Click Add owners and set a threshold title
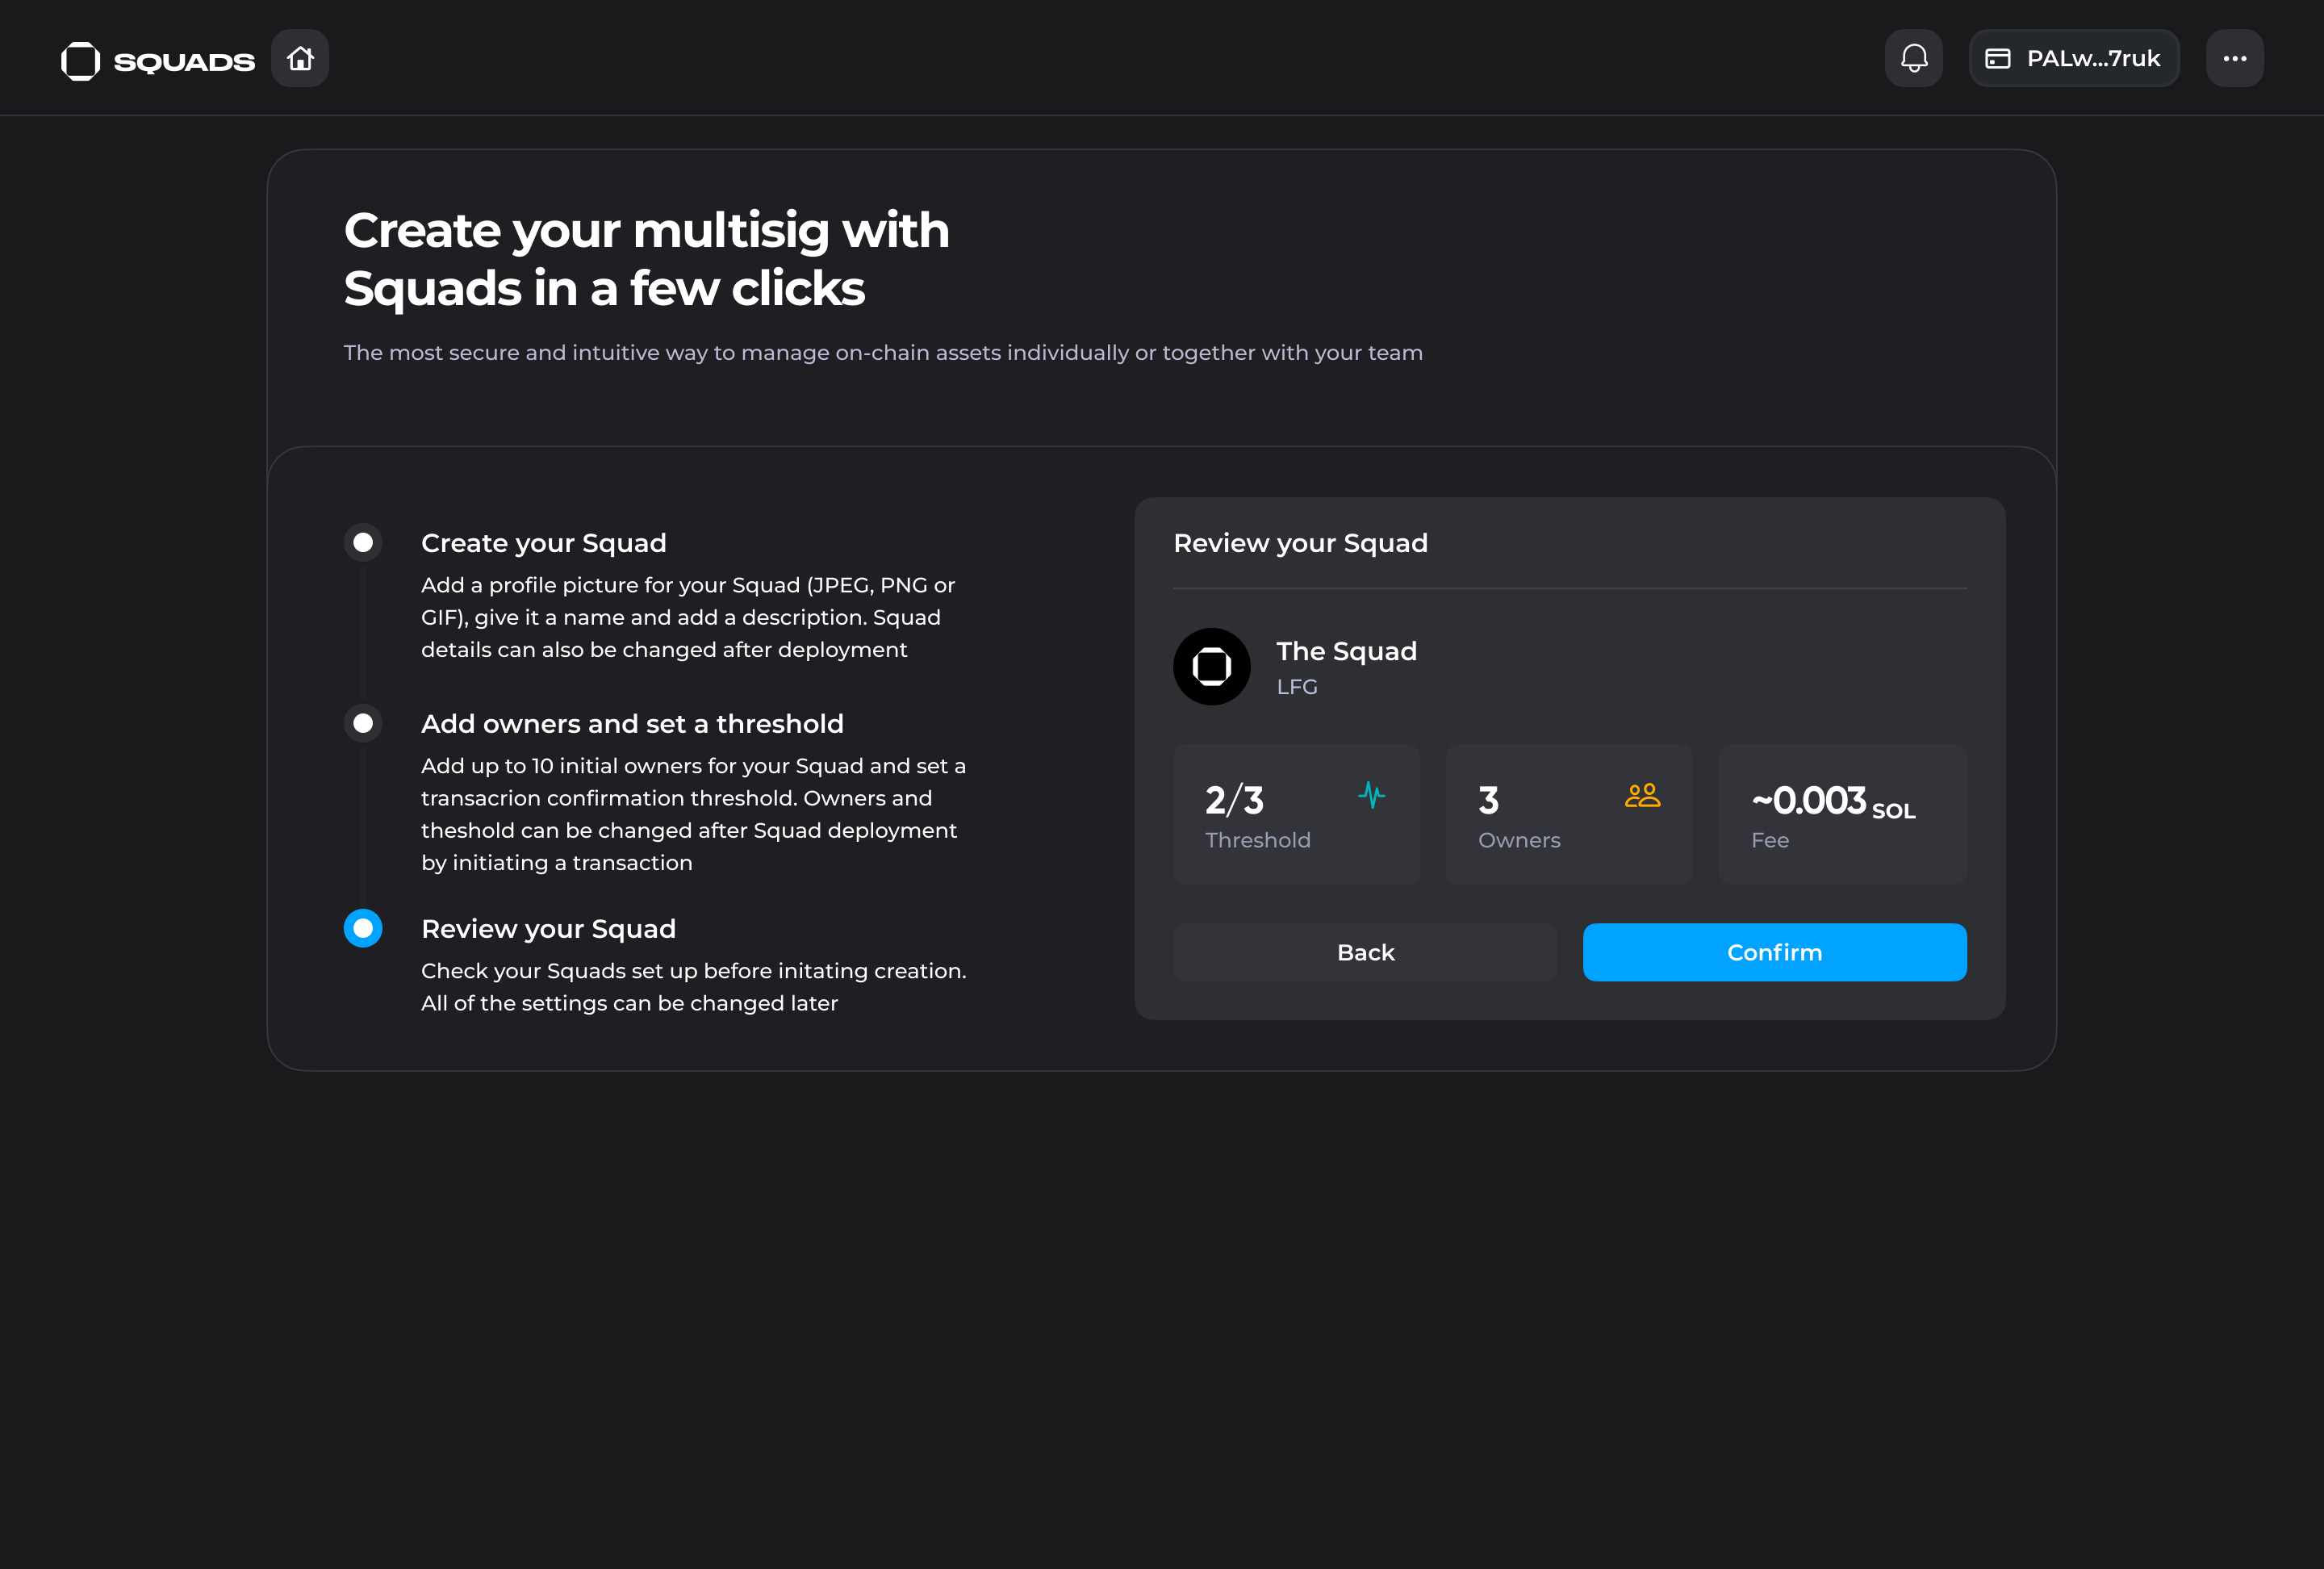This screenshot has width=2324, height=1569. click(632, 724)
